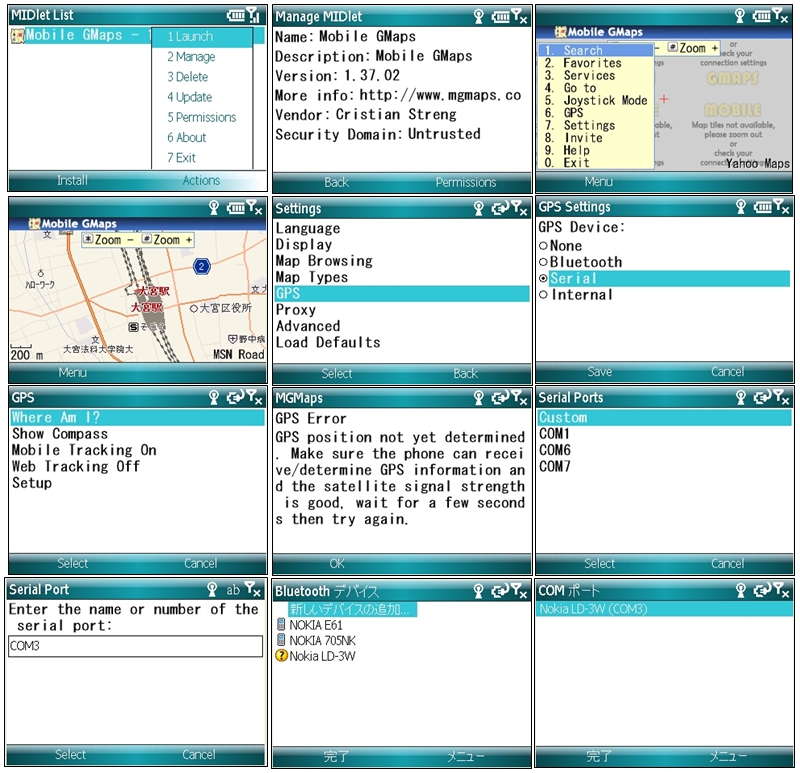Click the serial port name input field
Screen dimensions: 800x773
click(136, 646)
